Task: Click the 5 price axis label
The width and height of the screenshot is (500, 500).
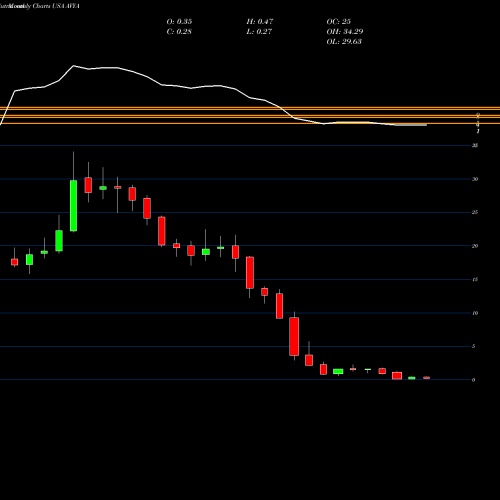Action: (x=473, y=347)
